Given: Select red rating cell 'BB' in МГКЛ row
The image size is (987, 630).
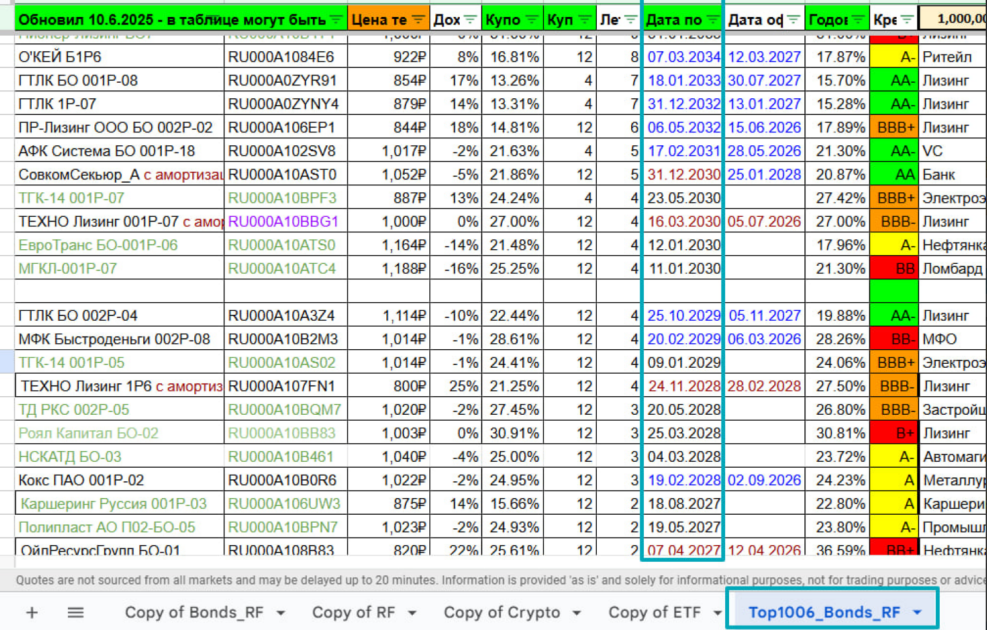Looking at the screenshot, I should point(894,269).
